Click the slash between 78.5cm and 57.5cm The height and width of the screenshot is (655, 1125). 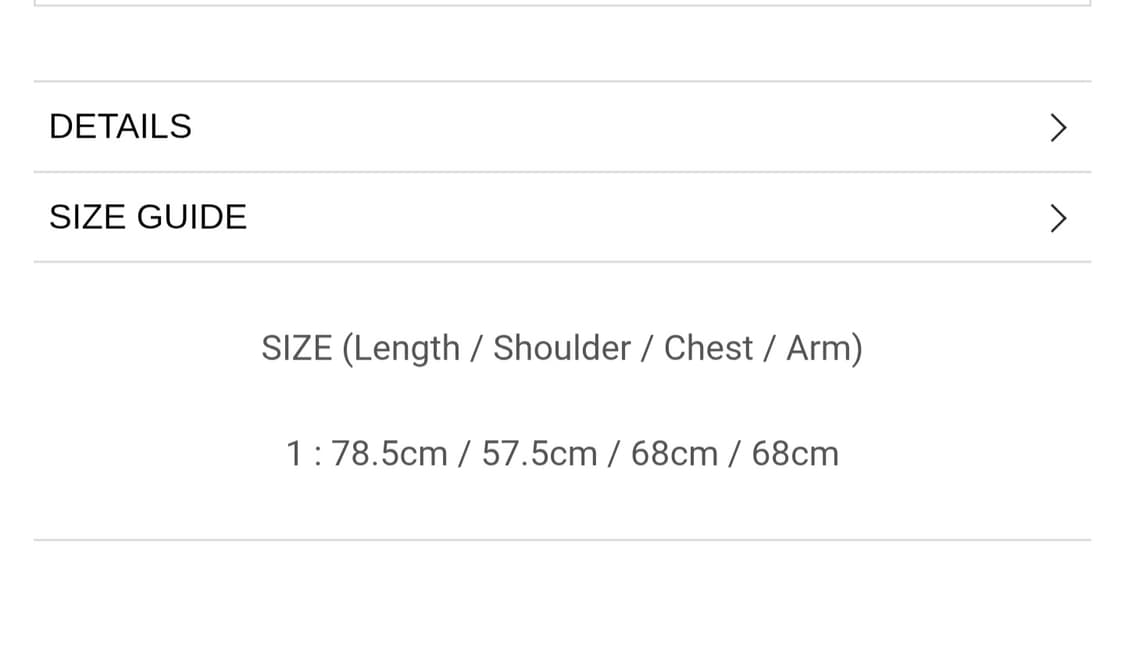tap(464, 454)
